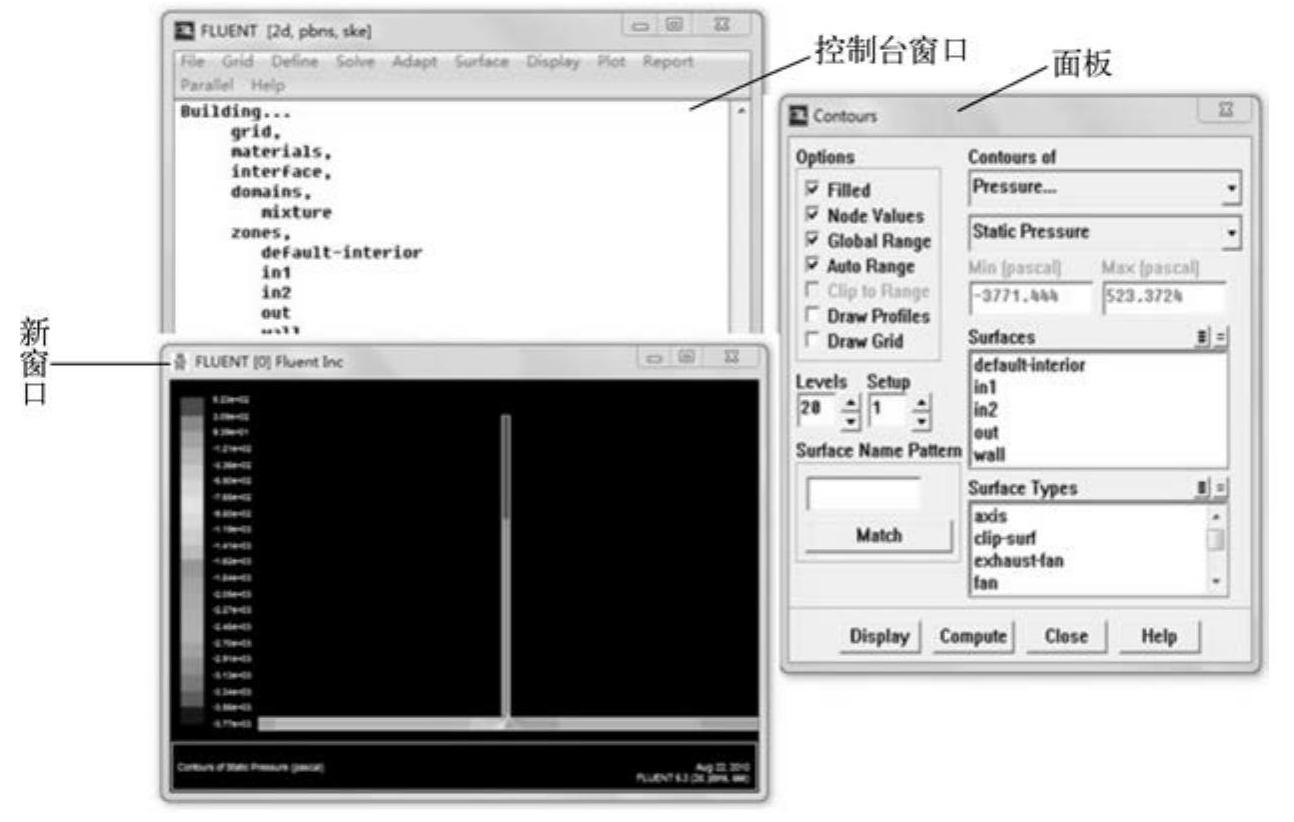Expand the Pressure... category dropdown
This screenshot has height=822, width=1294.
pyautogui.click(x=1232, y=189)
